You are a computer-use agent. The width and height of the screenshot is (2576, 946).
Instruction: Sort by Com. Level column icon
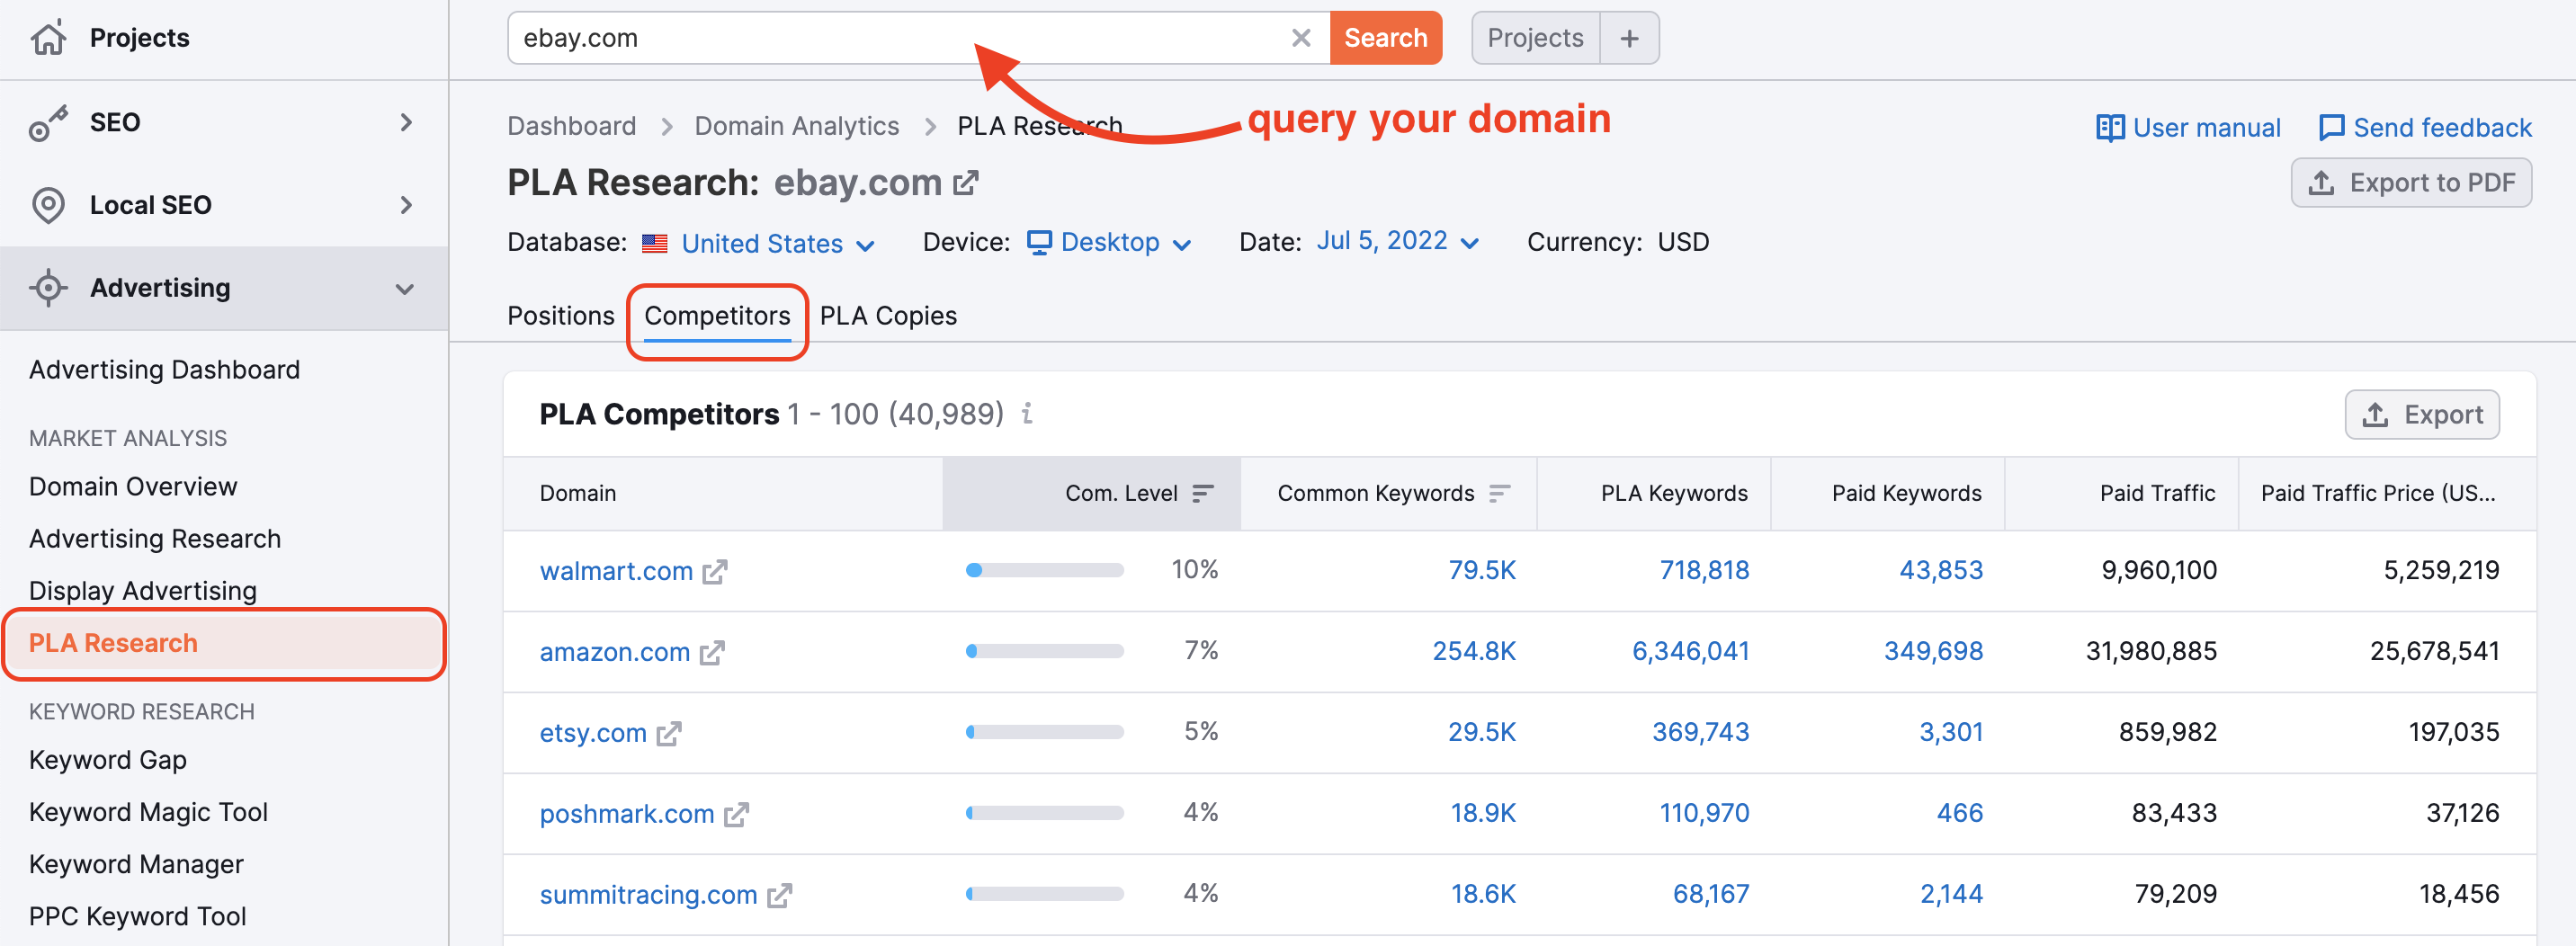point(1203,493)
